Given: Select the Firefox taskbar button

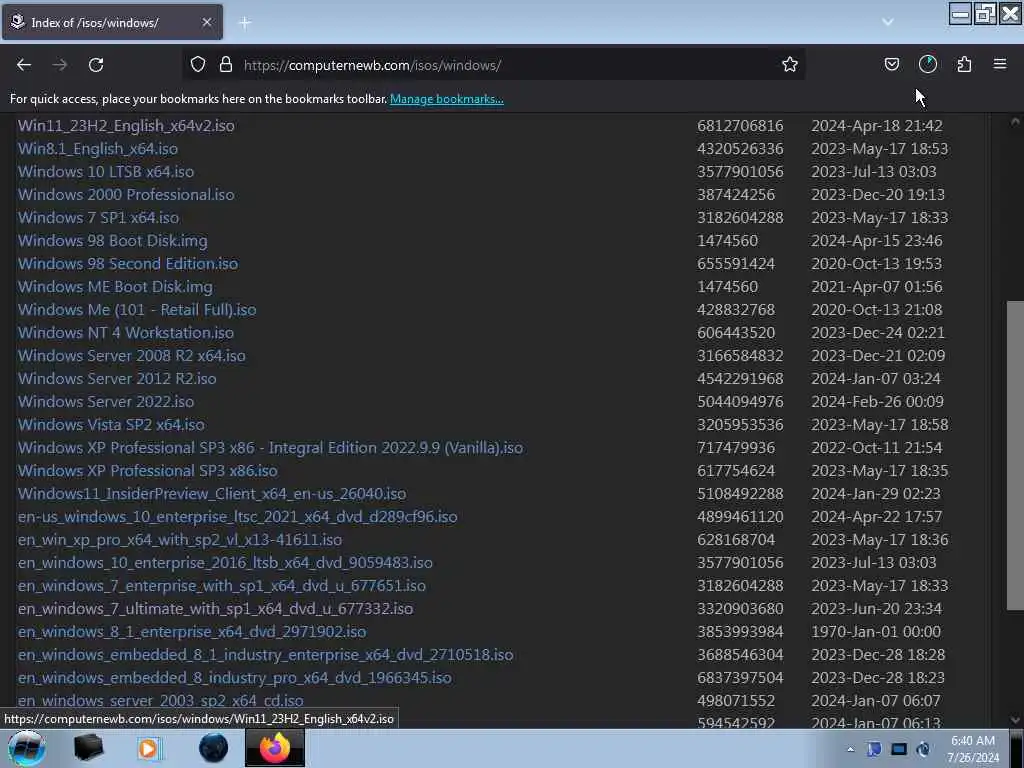Looking at the screenshot, I should coord(274,748).
